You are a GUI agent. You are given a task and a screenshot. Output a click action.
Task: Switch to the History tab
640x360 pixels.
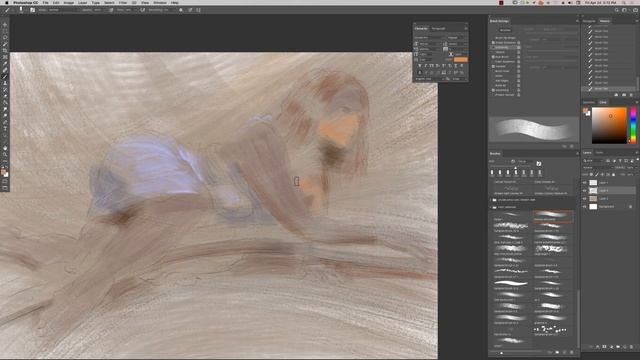(604, 21)
